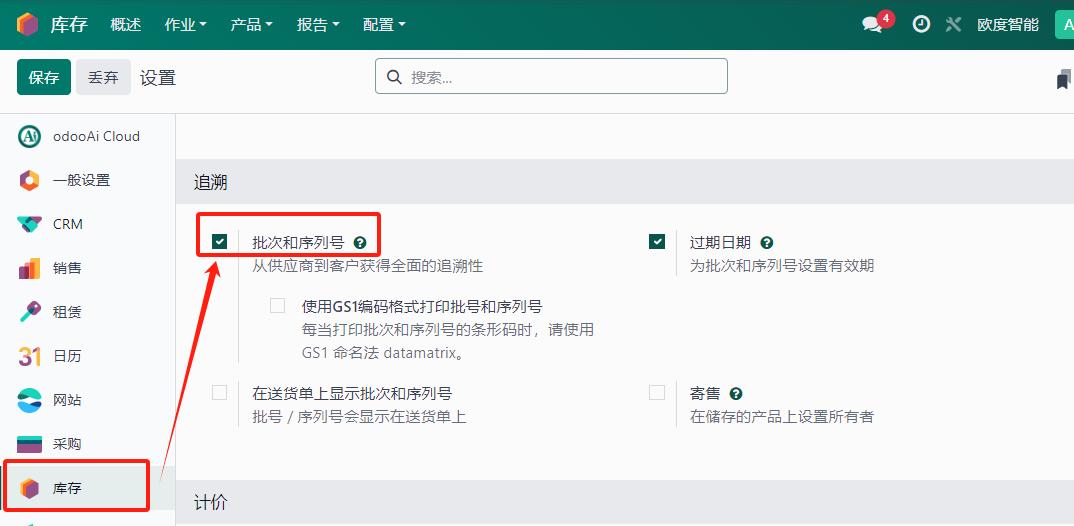Click text 为批次和序列号设置有效期
This screenshot has height=526, width=1074.
click(x=782, y=266)
